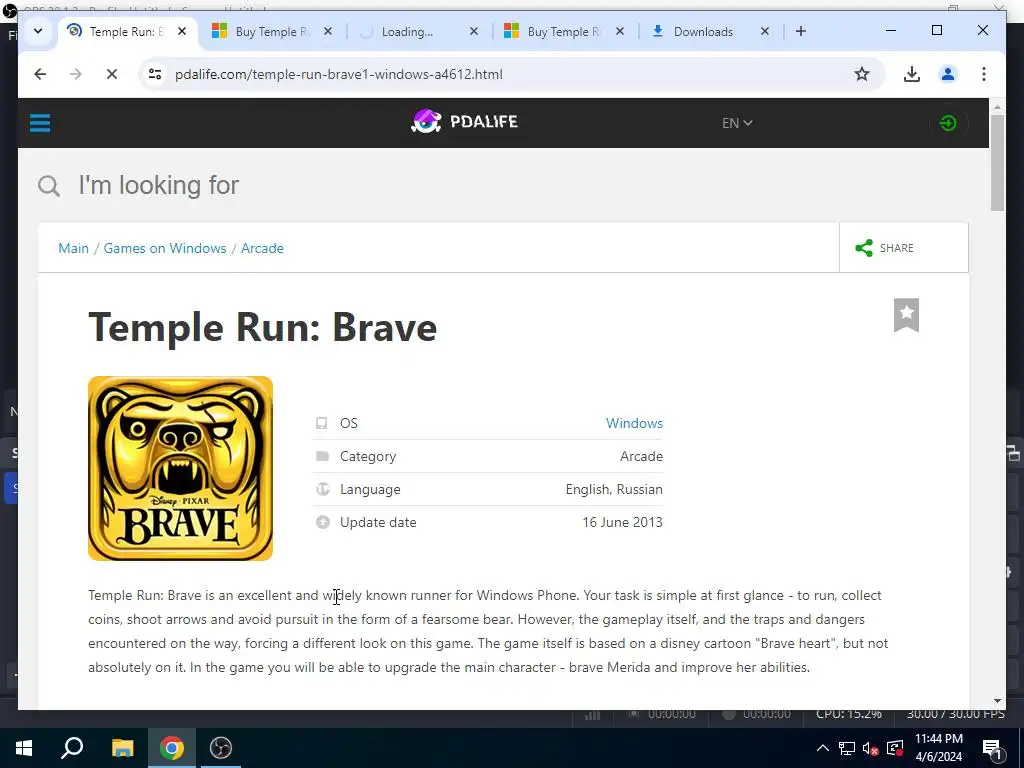Open the EN language dropdown

pyautogui.click(x=737, y=123)
